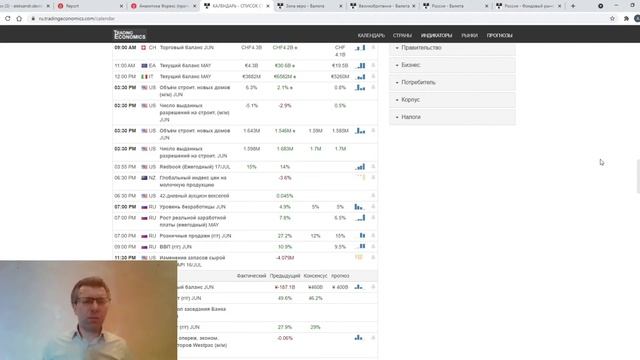
Task: Click alert bell for RU Уровень безработицы row
Action: (373, 207)
